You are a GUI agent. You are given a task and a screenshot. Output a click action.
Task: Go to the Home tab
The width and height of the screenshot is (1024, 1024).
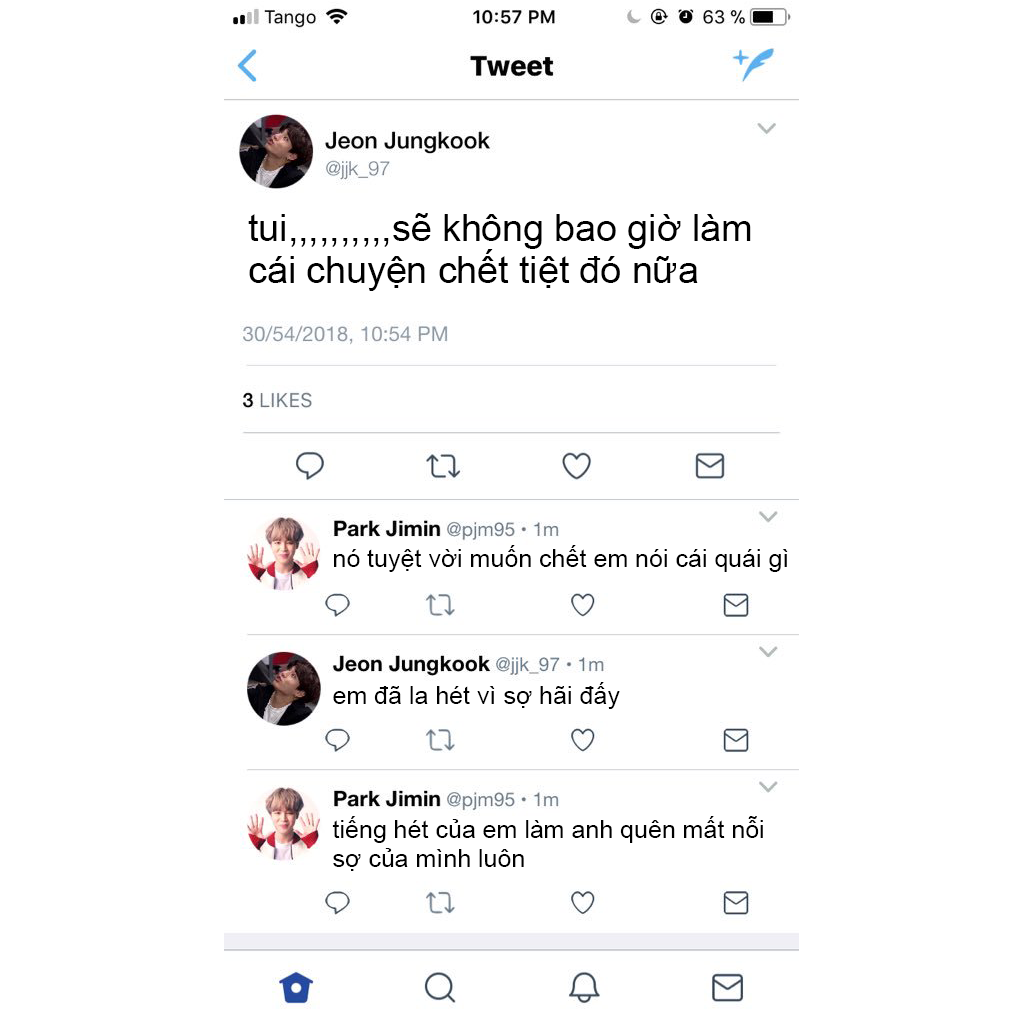coord(296,987)
